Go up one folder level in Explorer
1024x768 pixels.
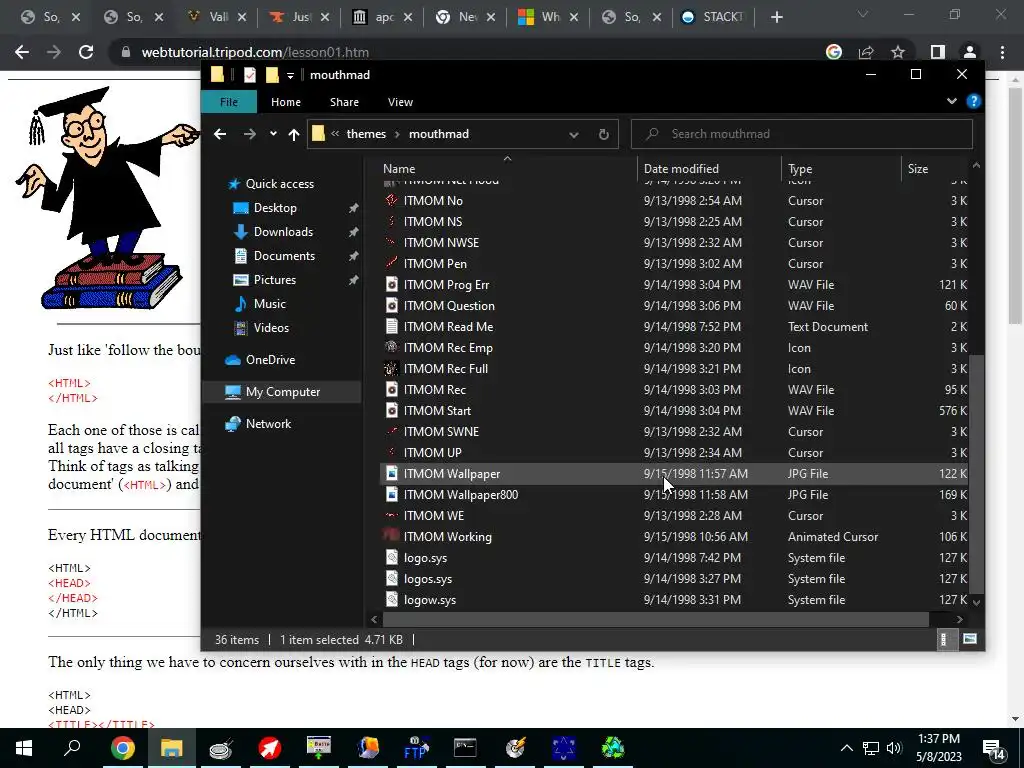[x=294, y=134]
